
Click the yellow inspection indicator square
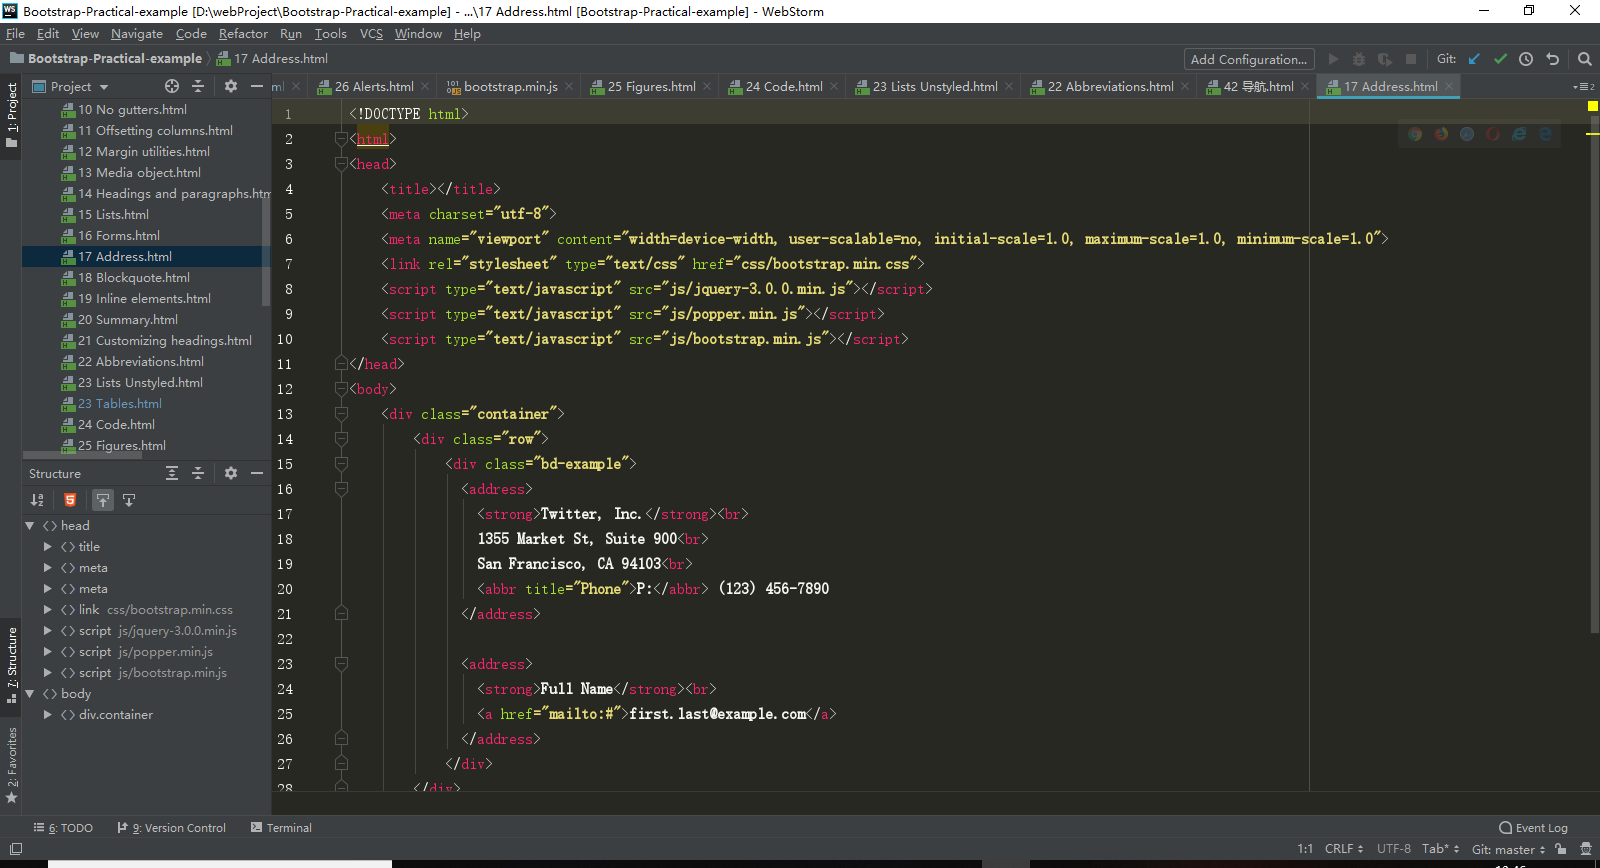pos(1593,106)
